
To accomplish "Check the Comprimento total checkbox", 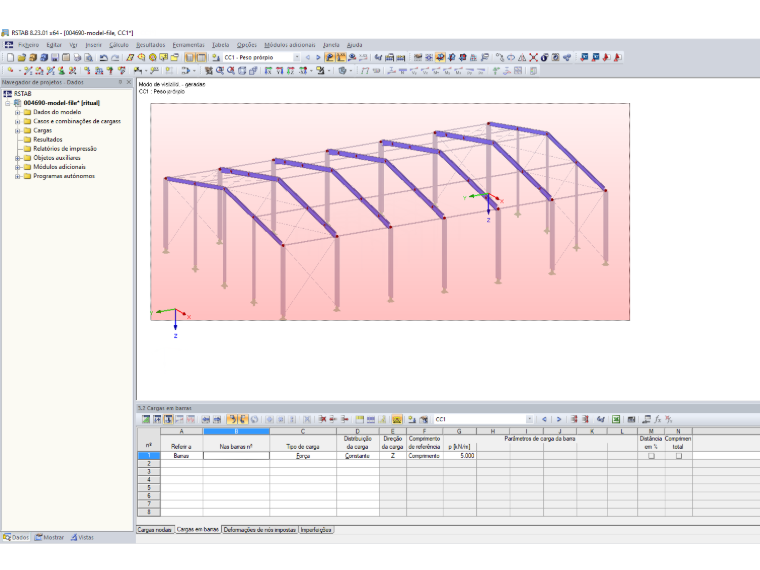I will 679,456.
